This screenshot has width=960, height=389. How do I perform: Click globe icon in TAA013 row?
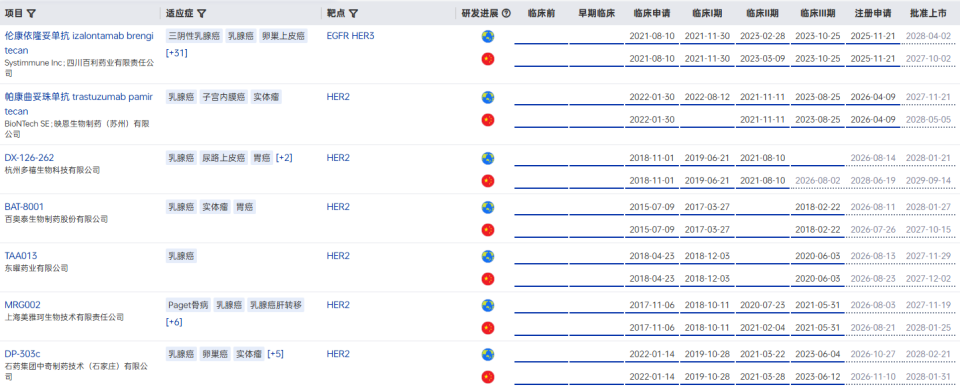(x=488, y=256)
